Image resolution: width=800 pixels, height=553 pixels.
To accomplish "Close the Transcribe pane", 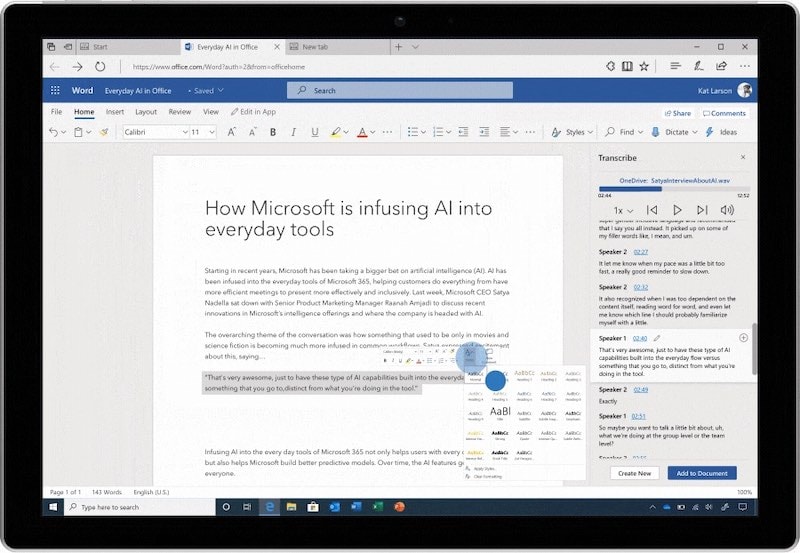I will (743, 157).
